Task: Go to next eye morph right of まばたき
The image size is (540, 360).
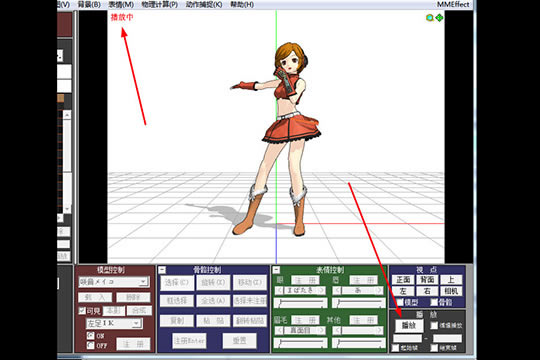Action: click(321, 290)
